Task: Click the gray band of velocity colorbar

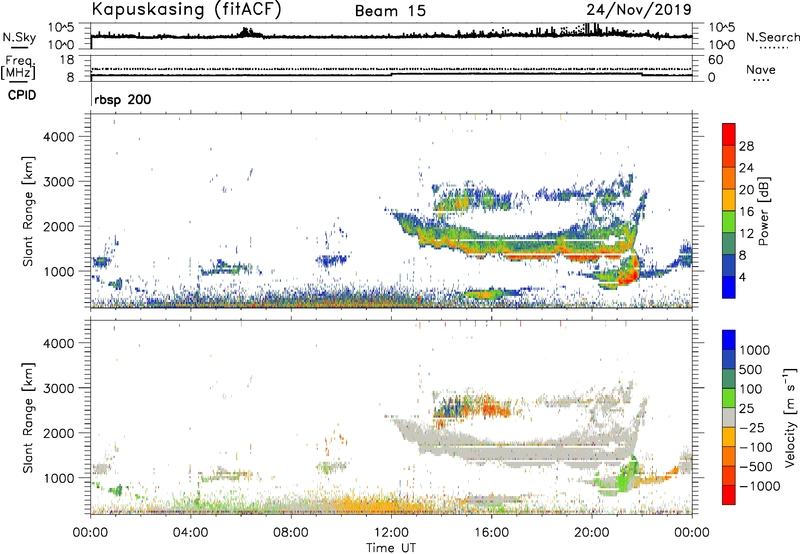Action: (x=729, y=417)
